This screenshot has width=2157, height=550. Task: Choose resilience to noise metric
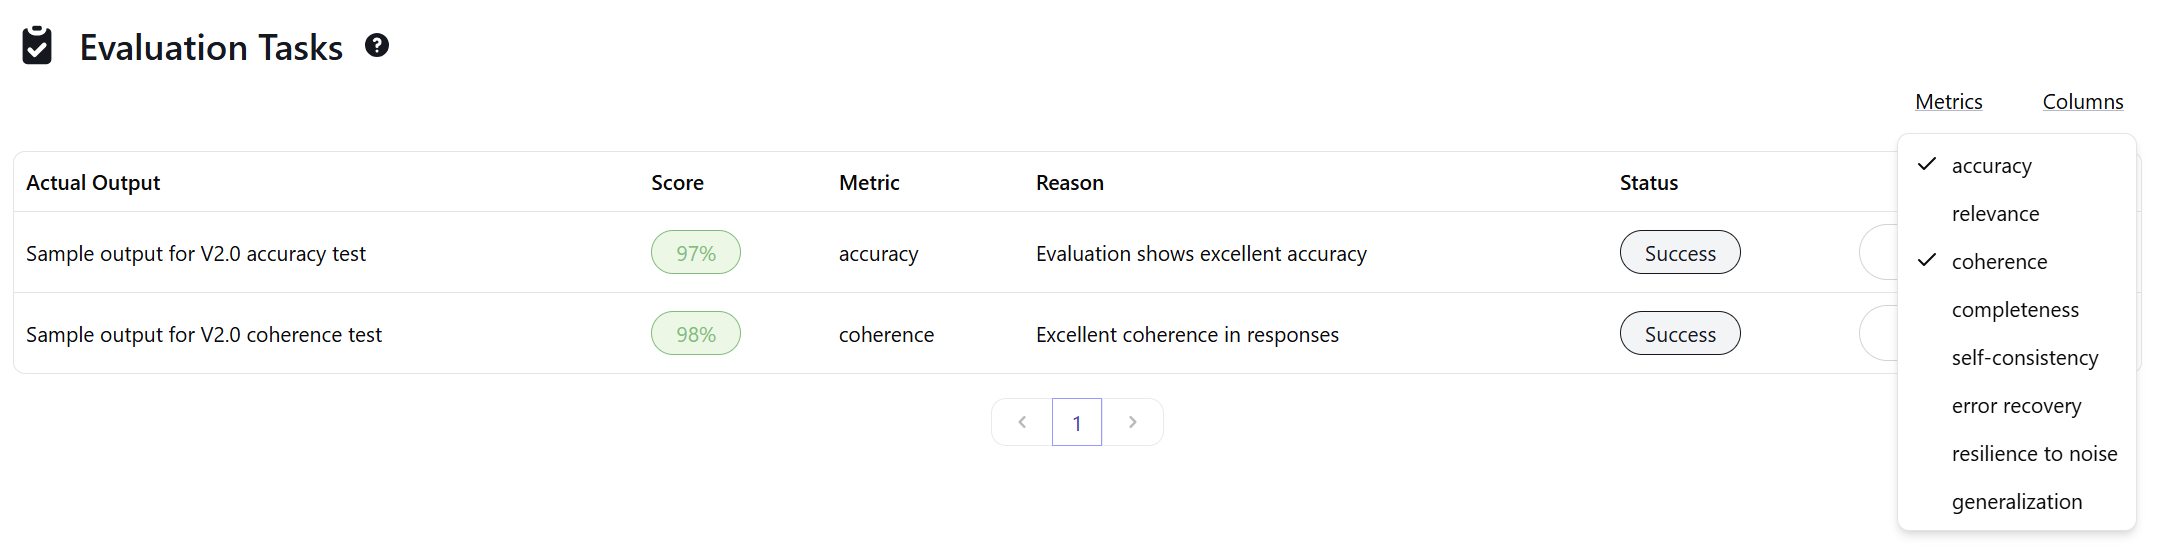[2034, 454]
